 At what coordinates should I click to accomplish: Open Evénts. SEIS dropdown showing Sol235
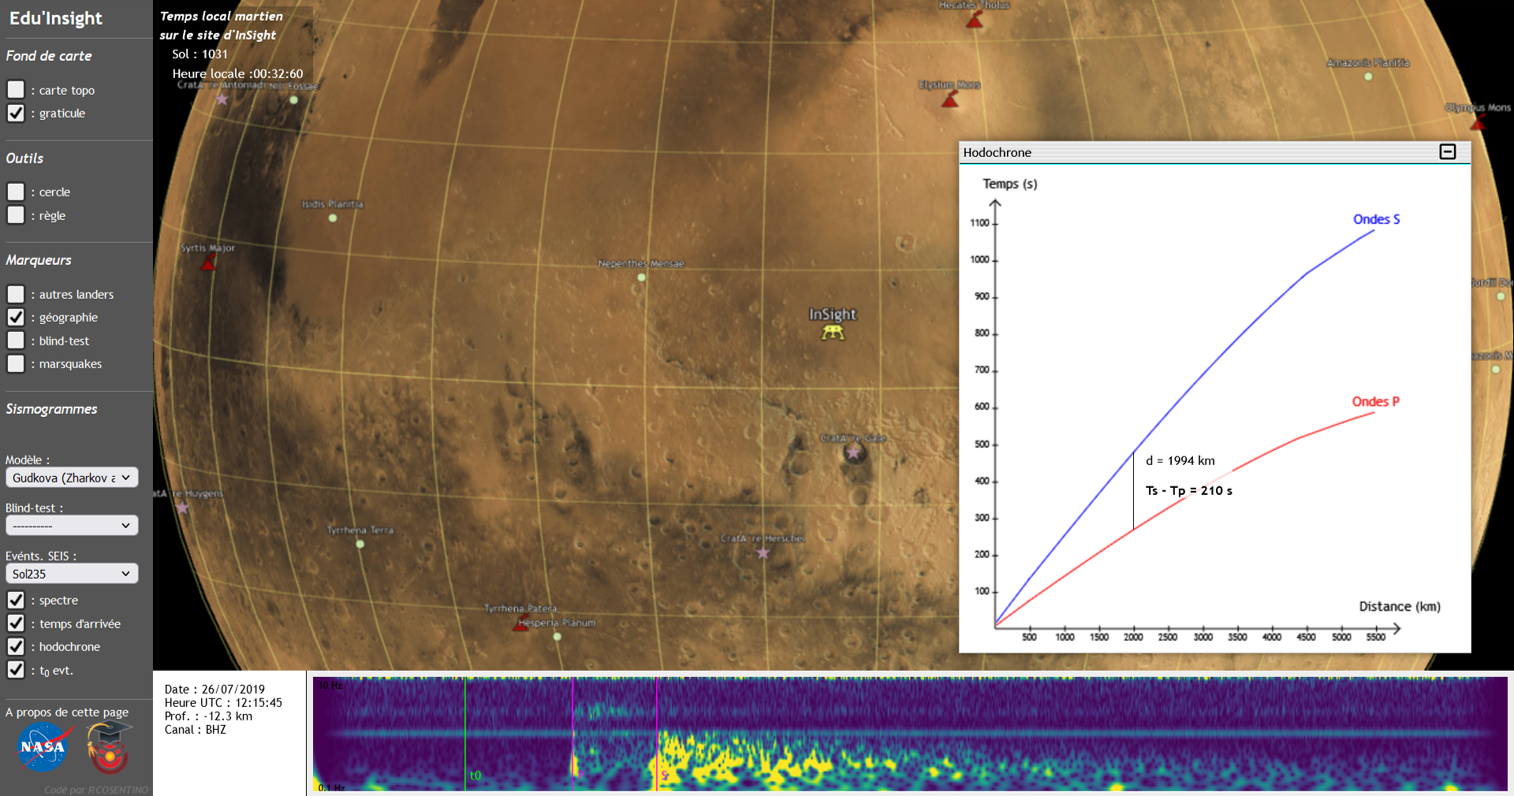click(x=72, y=574)
